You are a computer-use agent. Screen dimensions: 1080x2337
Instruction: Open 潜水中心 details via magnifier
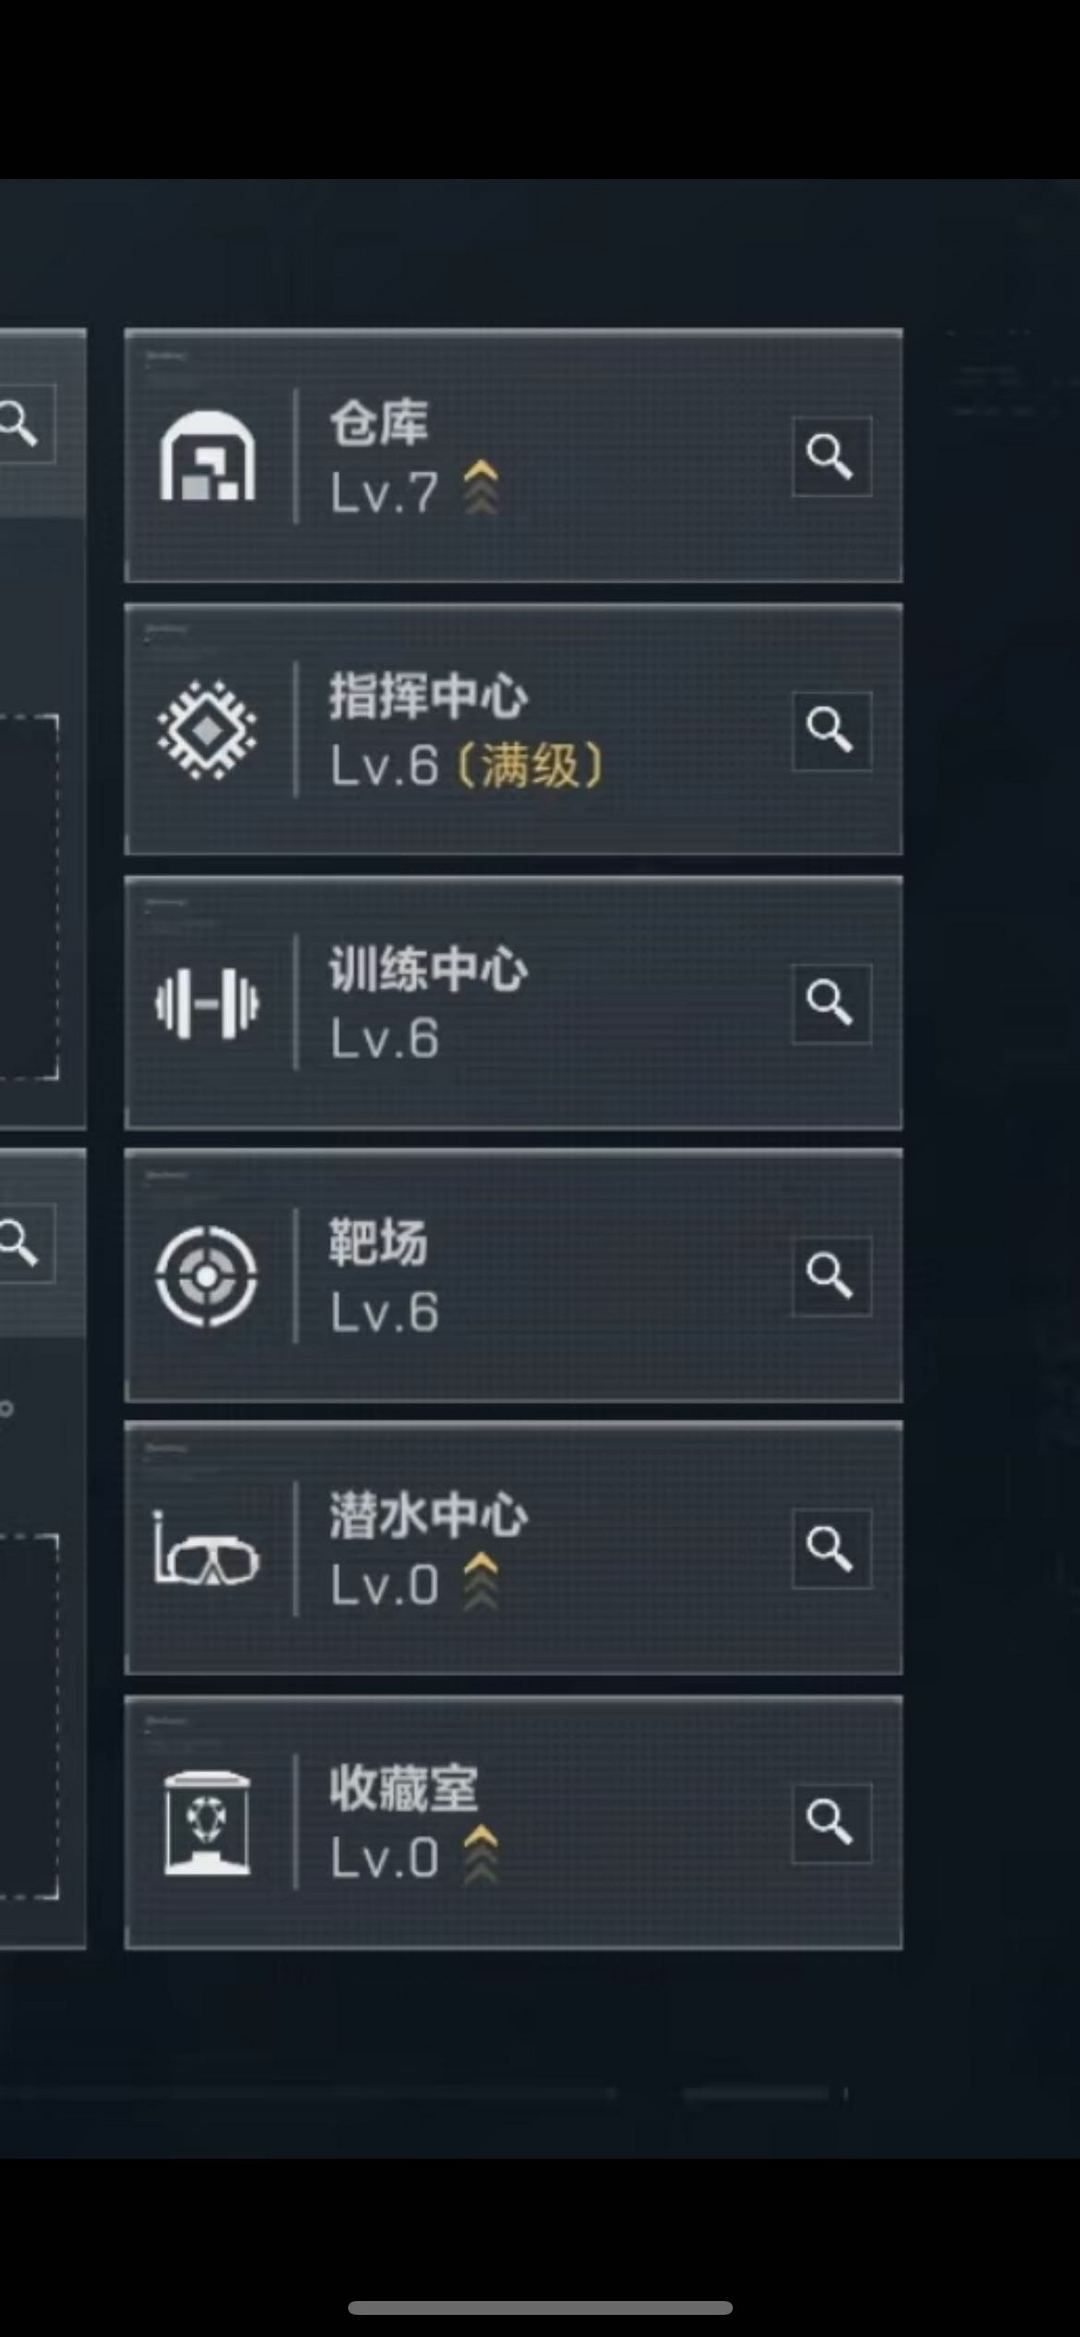[x=831, y=1548]
